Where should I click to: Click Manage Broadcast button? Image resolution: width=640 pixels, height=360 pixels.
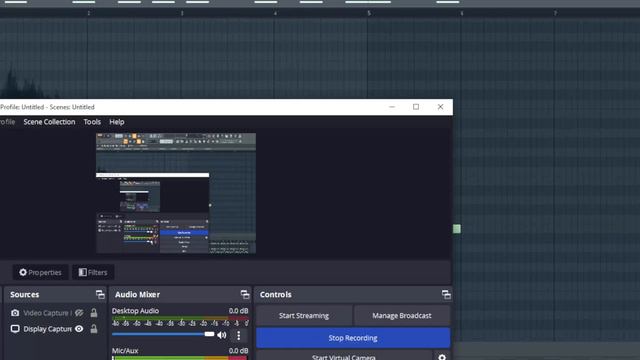402,316
